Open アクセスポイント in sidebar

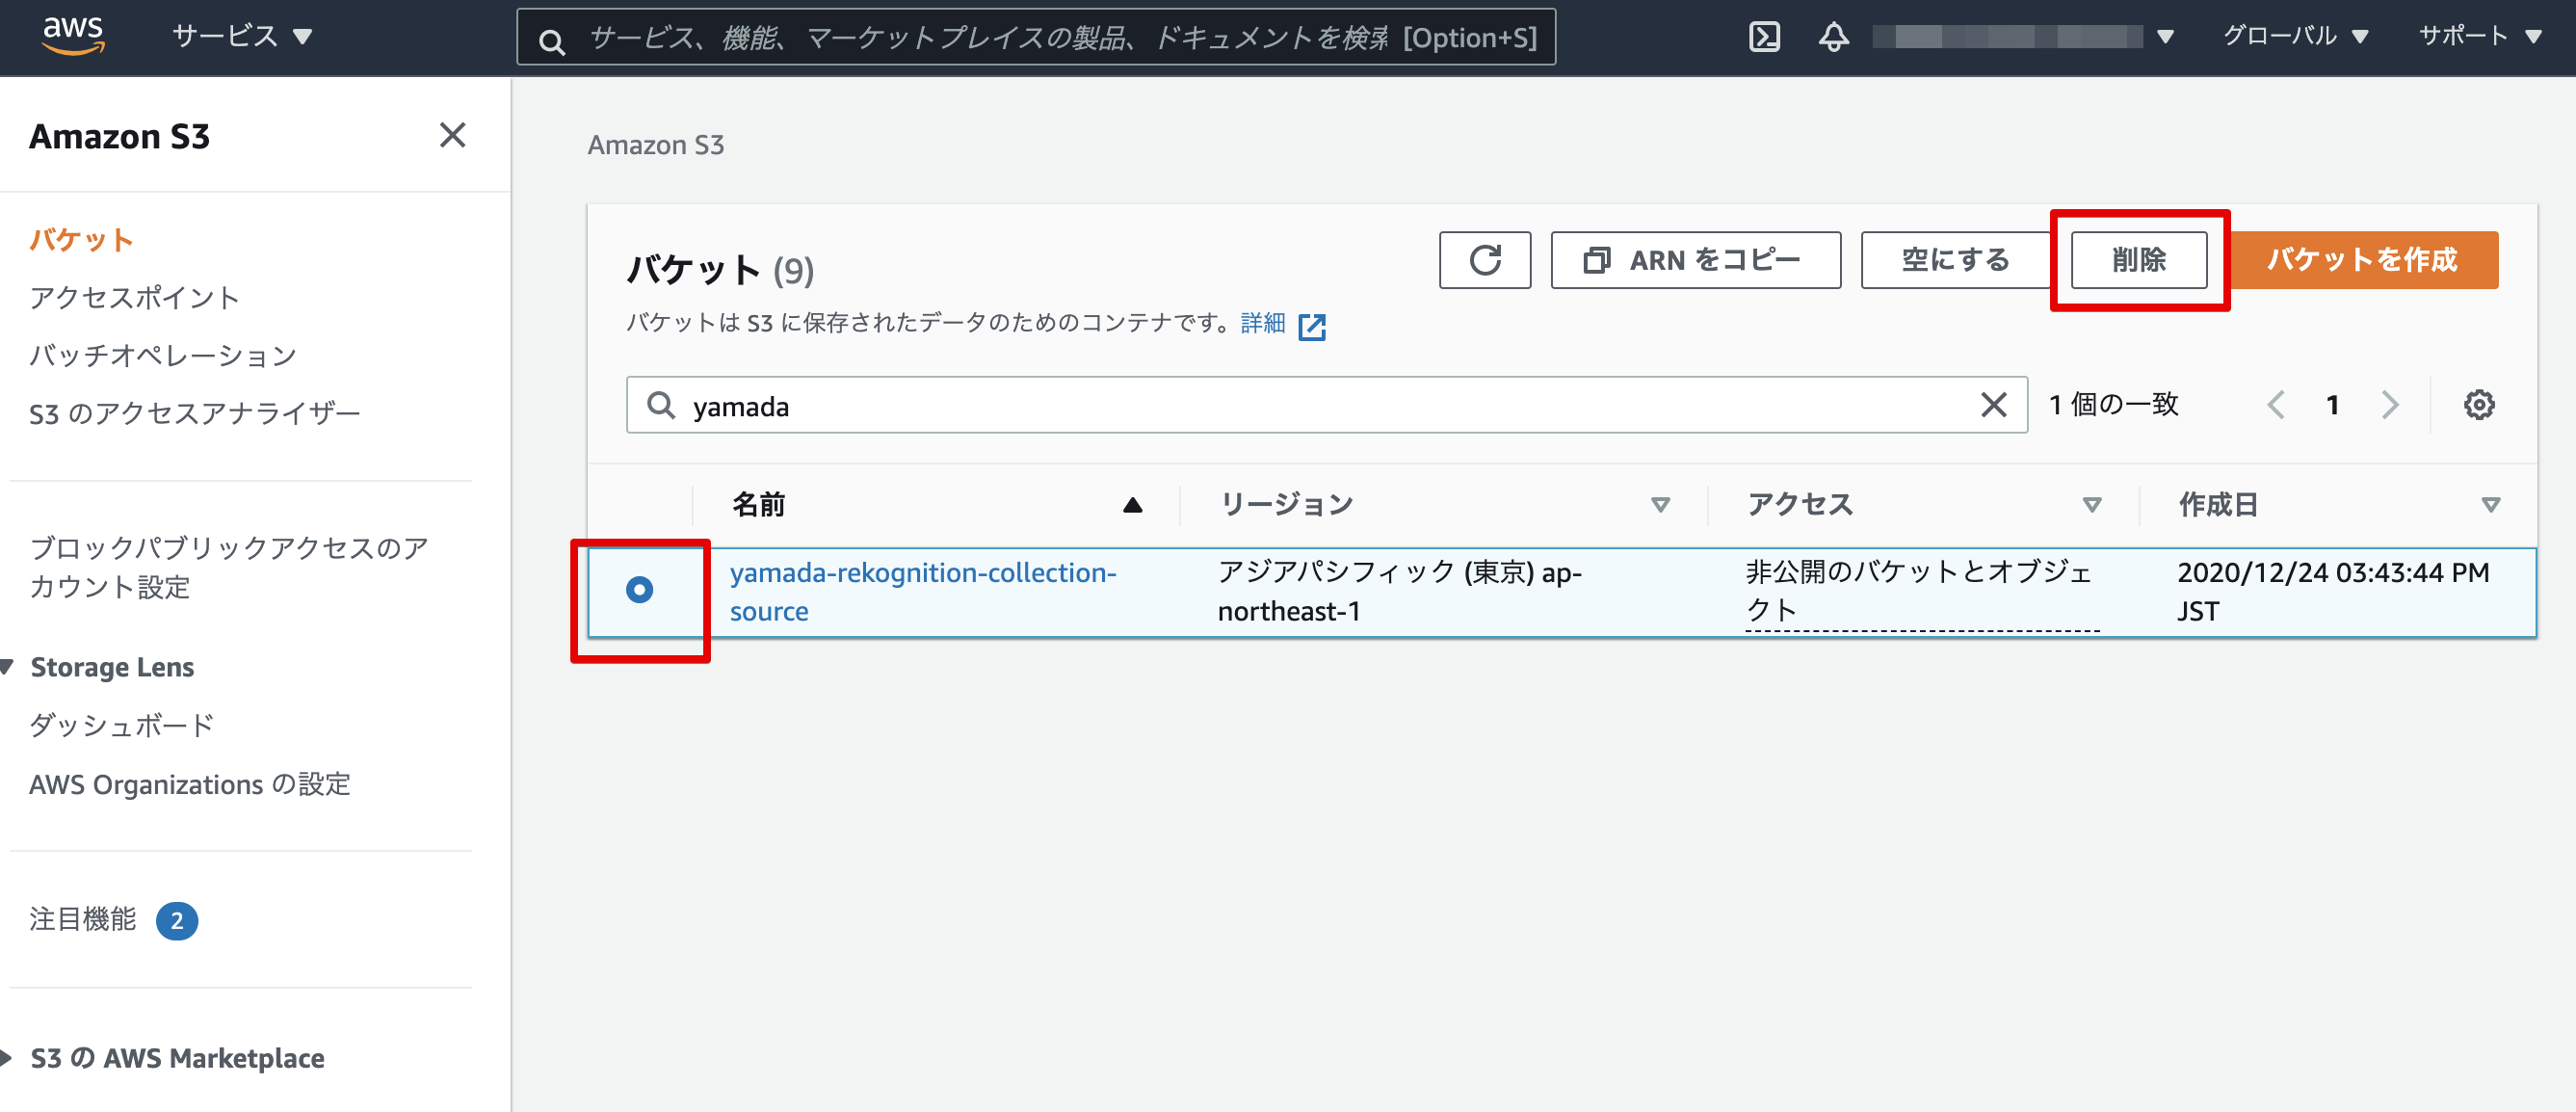tap(134, 298)
